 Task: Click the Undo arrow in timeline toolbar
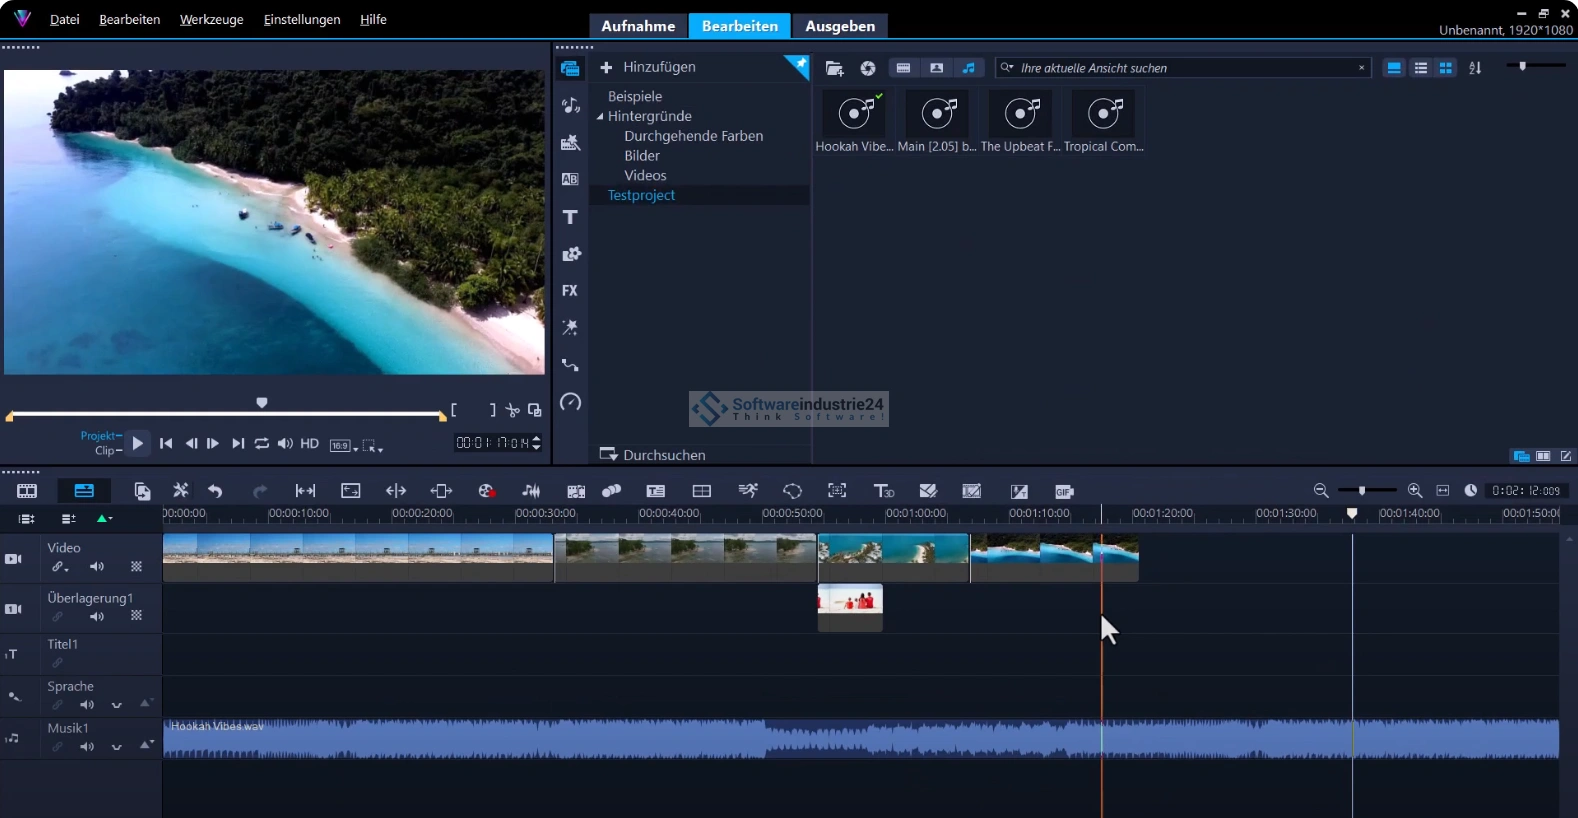point(215,491)
